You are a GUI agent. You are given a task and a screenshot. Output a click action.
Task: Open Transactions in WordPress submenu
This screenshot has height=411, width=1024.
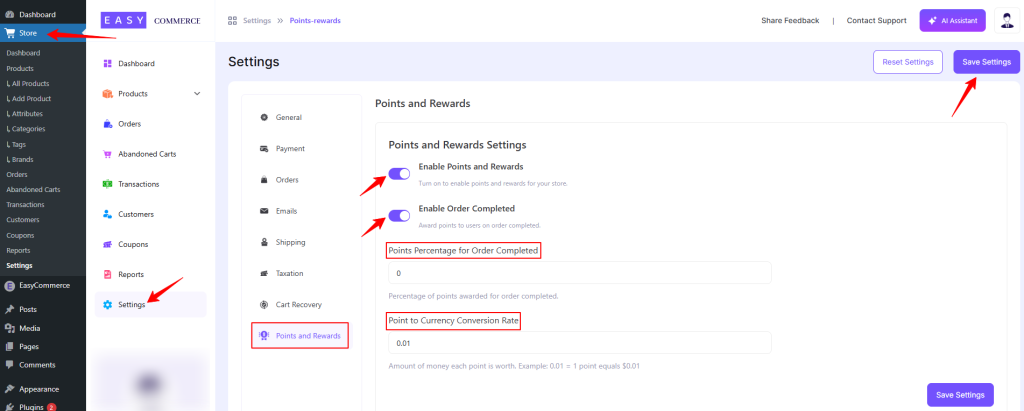(25, 205)
